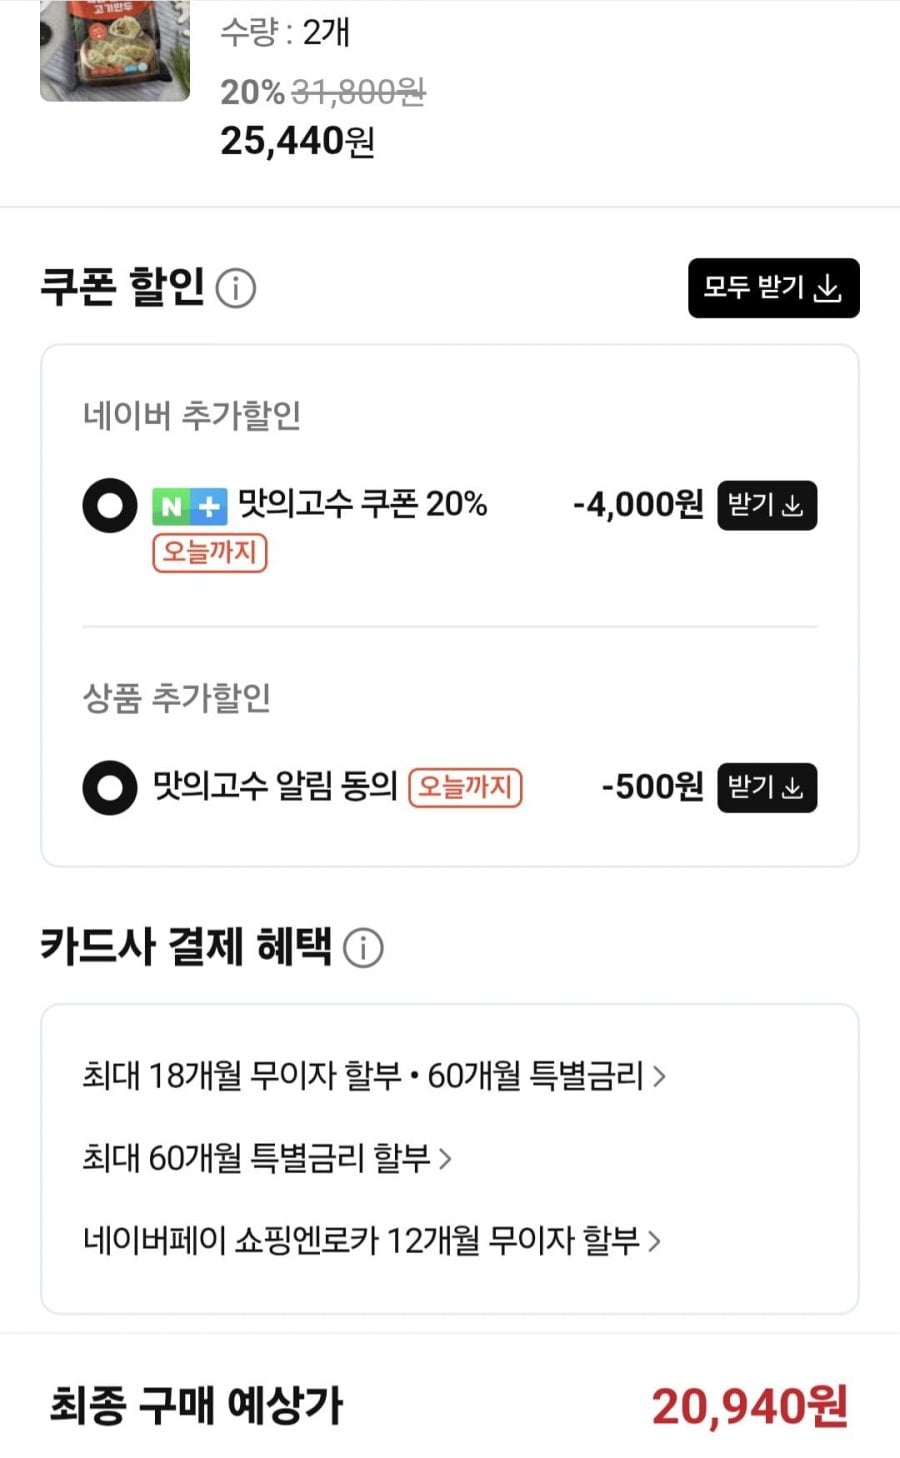Click the green N+ Naver membership badge
This screenshot has width=900, height=1458.
[189, 506]
